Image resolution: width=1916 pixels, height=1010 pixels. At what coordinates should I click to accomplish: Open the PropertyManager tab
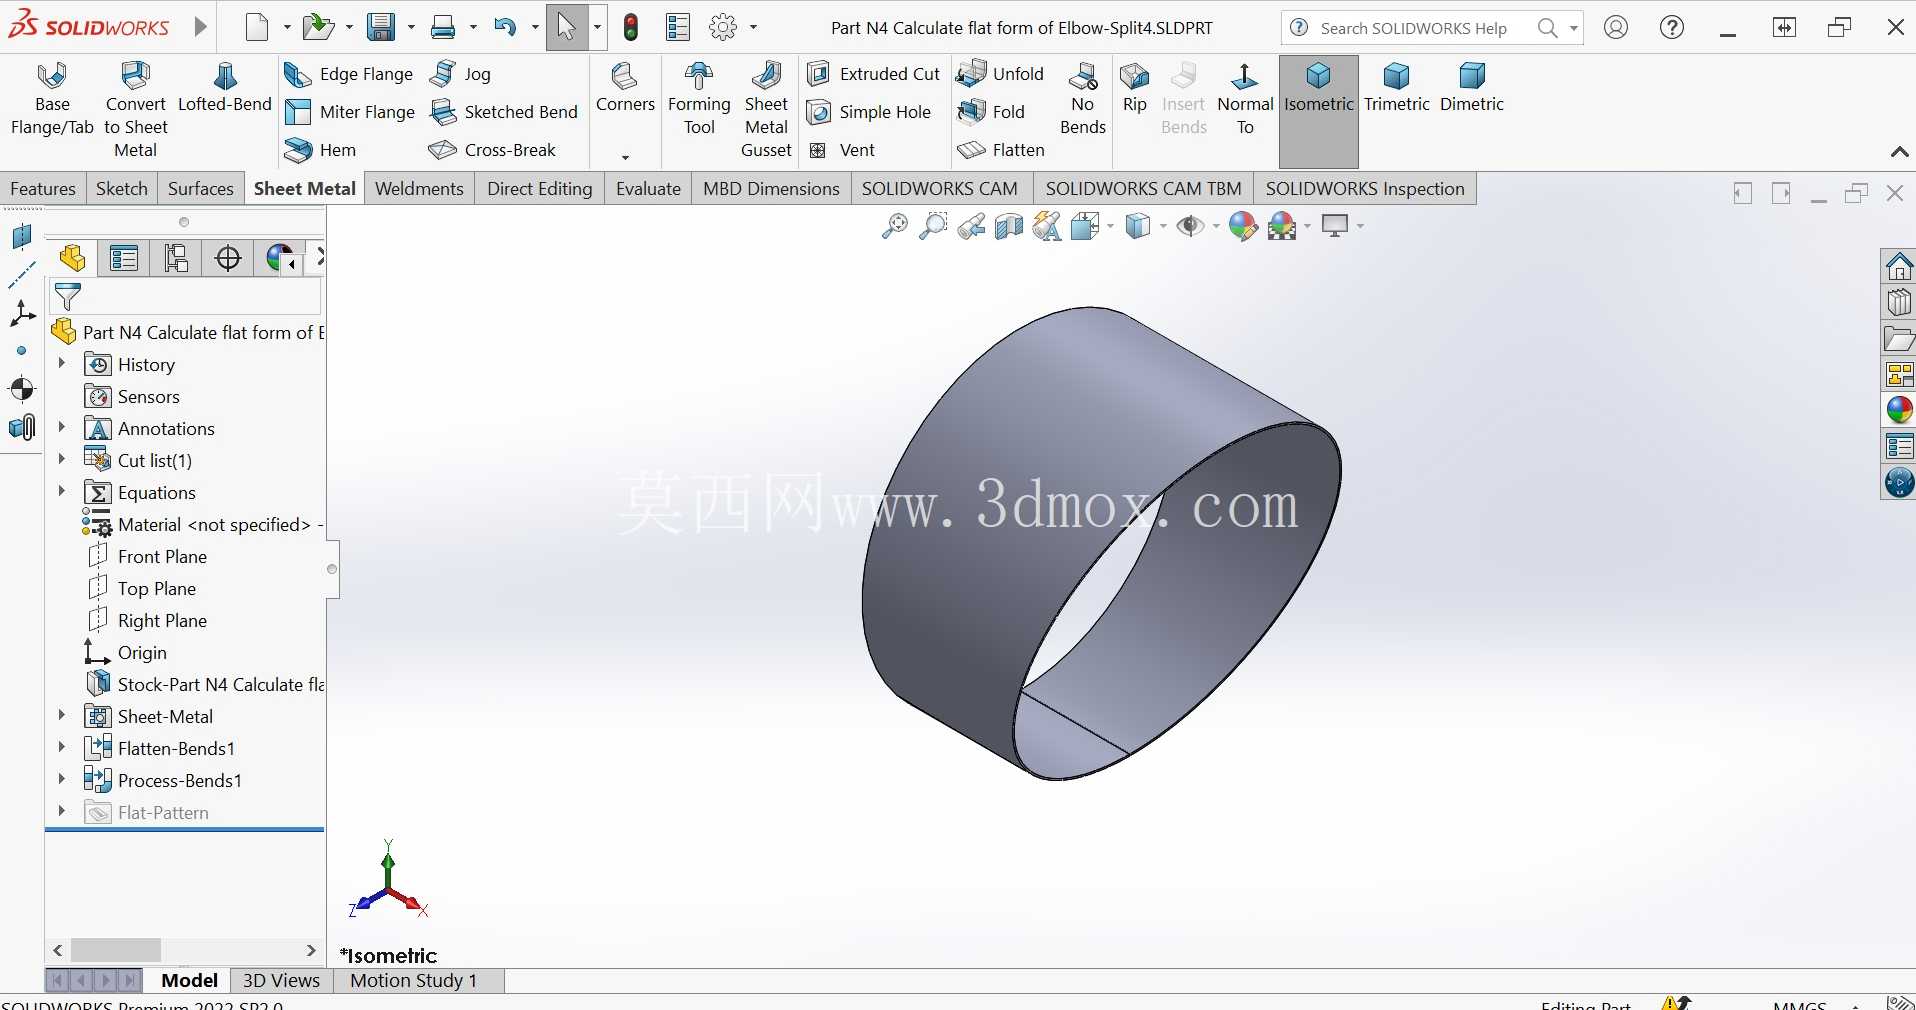[124, 259]
